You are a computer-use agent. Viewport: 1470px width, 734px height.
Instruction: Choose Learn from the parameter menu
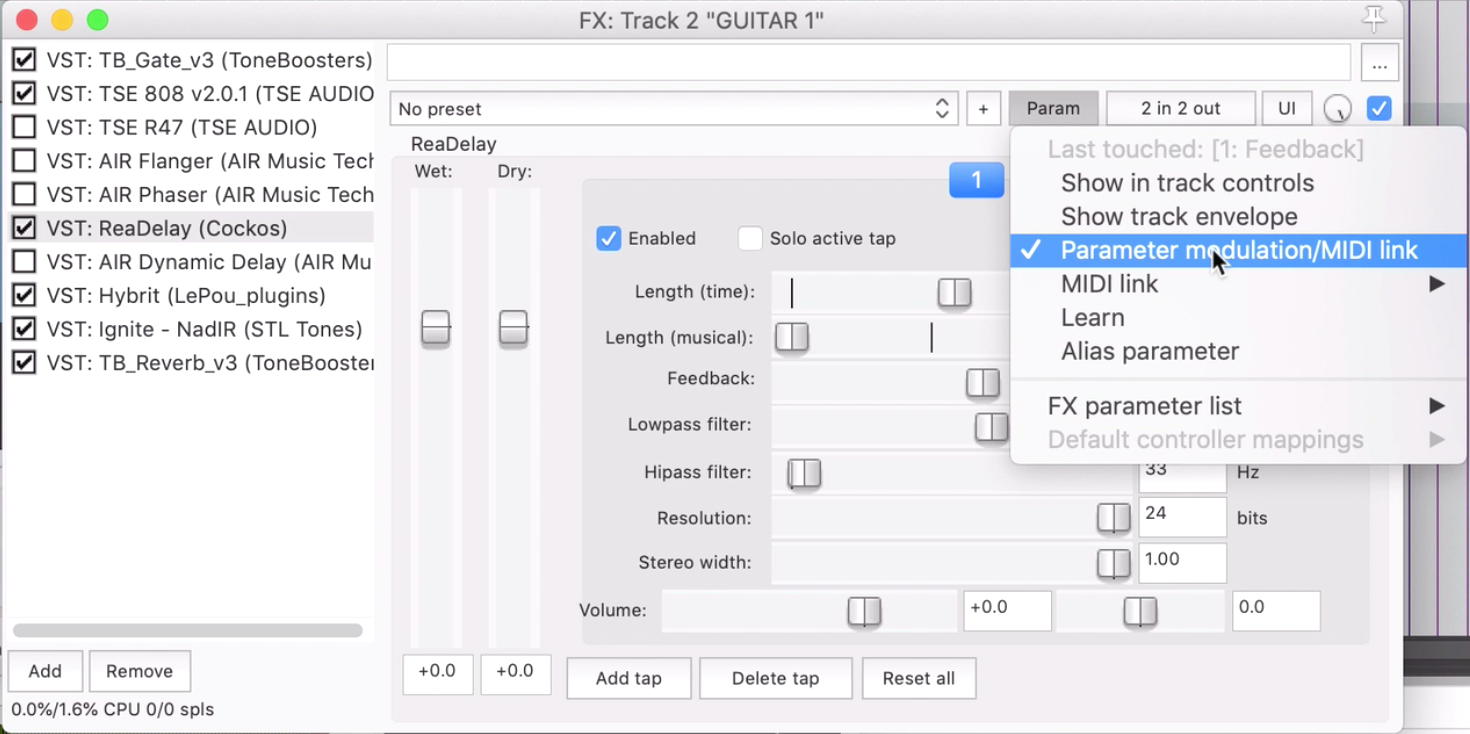1093,317
